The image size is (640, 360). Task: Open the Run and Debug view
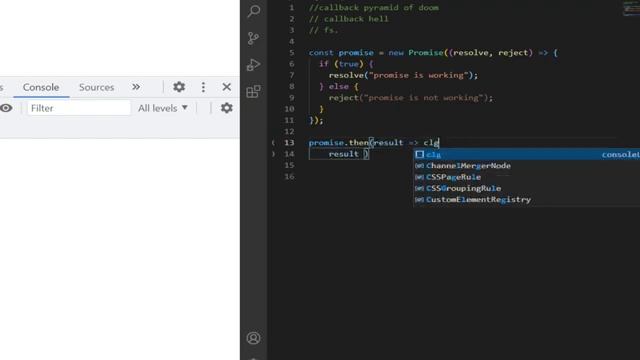(253, 64)
